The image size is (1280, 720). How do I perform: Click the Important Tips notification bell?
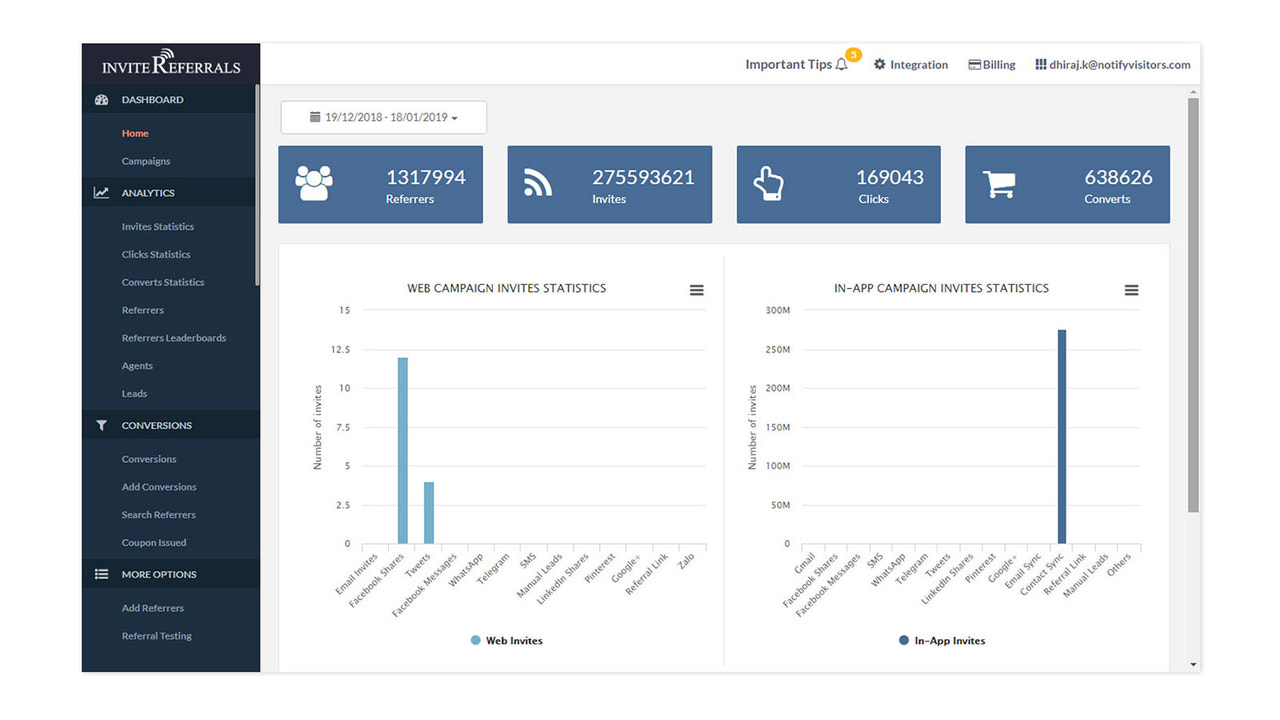pos(842,63)
